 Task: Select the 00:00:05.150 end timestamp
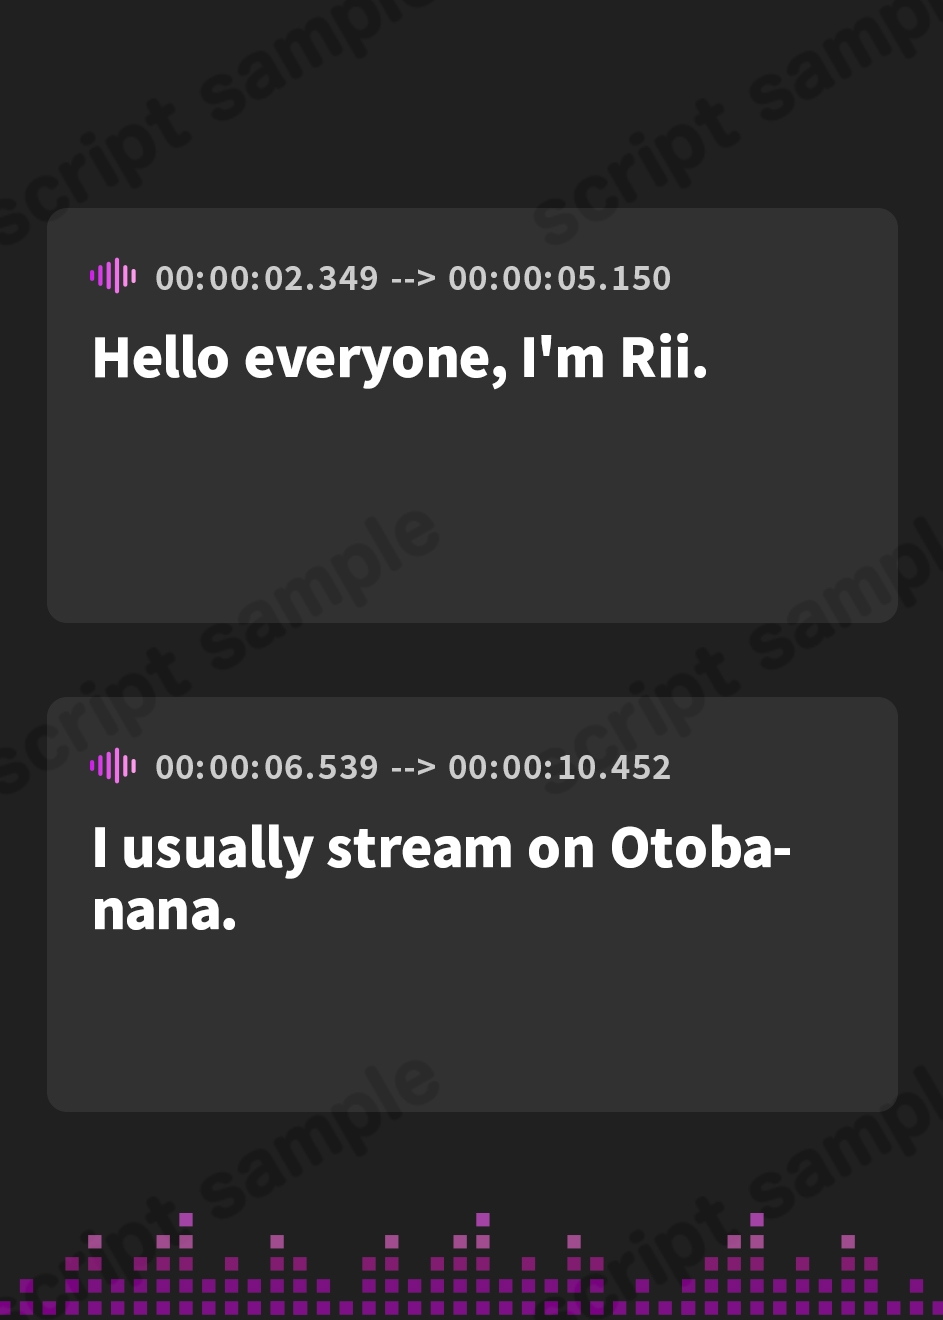click(559, 278)
